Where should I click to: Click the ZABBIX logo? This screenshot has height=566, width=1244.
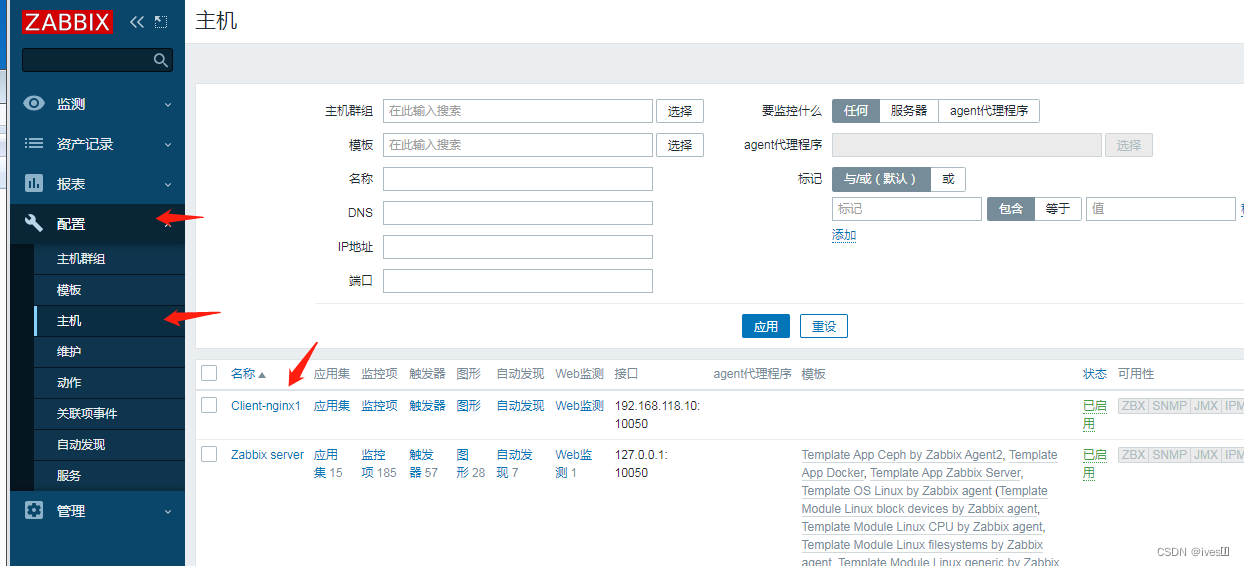(67, 21)
